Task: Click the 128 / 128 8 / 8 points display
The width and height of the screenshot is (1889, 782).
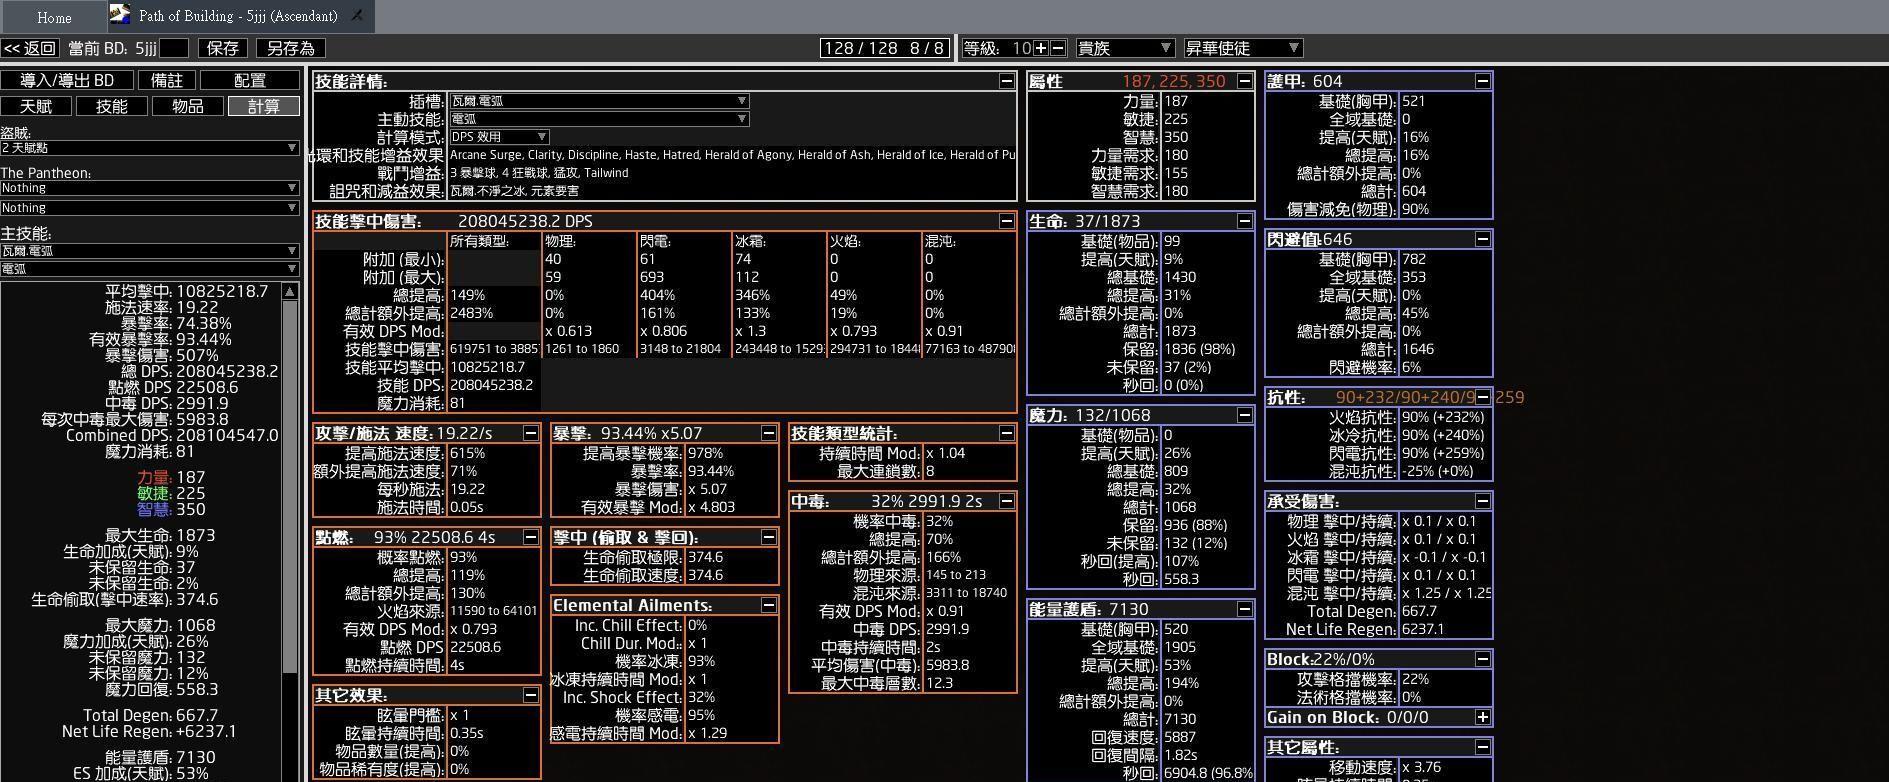Action: pos(883,48)
